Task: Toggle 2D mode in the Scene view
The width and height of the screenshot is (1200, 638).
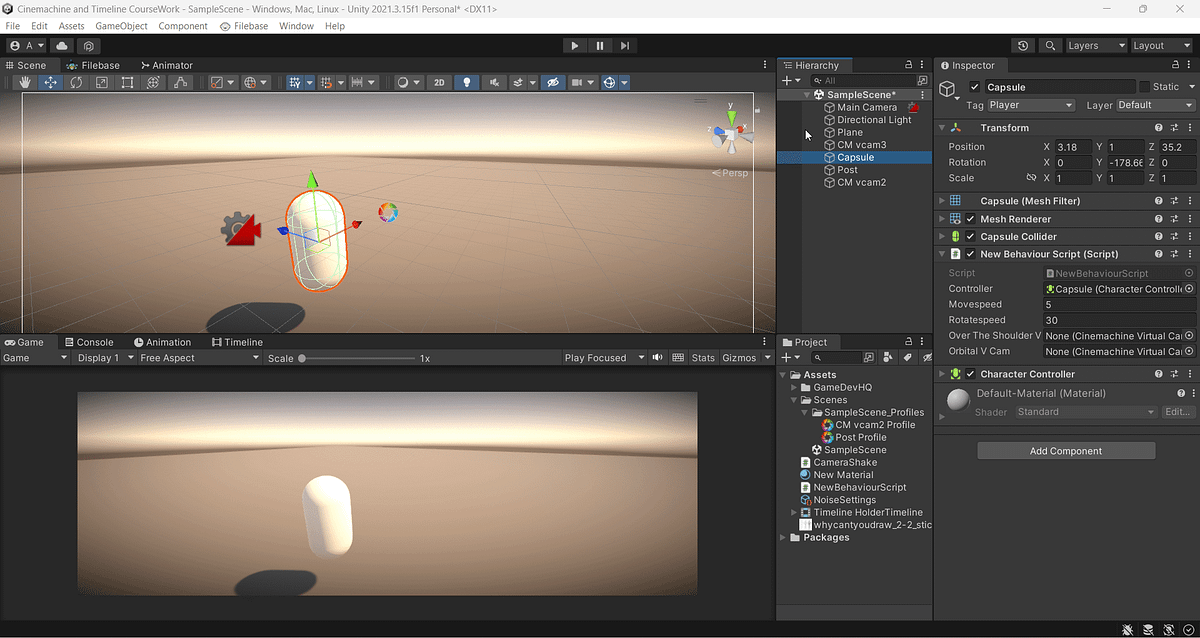Action: [x=439, y=82]
